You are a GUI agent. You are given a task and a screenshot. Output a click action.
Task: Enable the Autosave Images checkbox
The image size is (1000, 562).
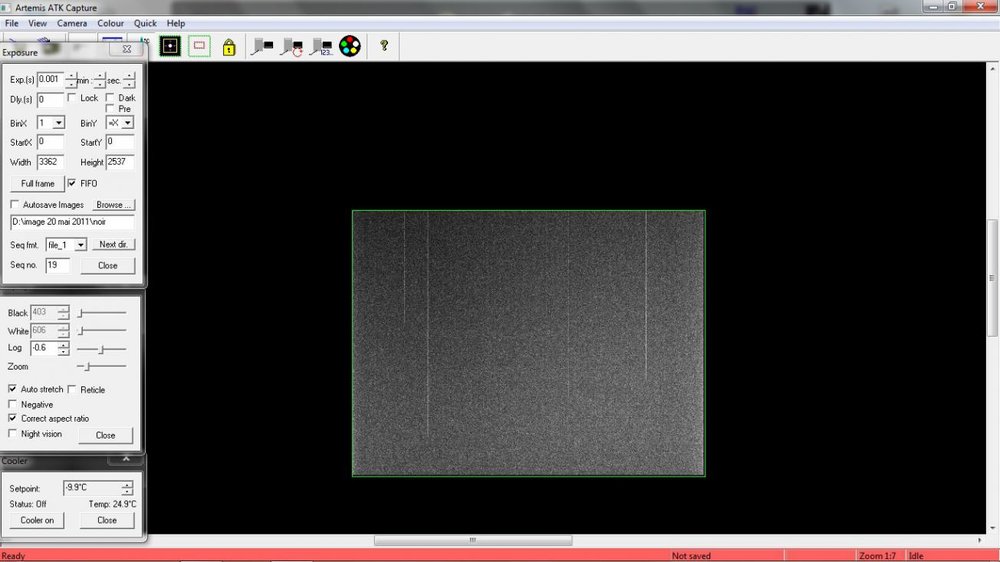(x=15, y=205)
